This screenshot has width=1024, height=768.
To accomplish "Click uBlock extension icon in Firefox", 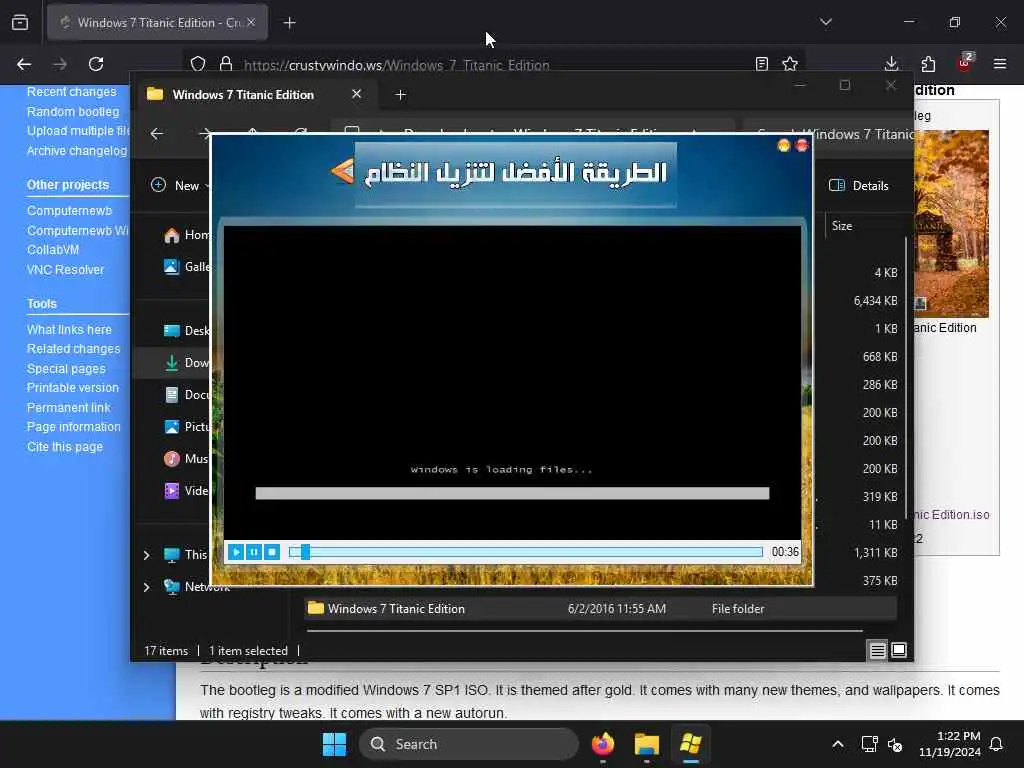I will [x=965, y=63].
